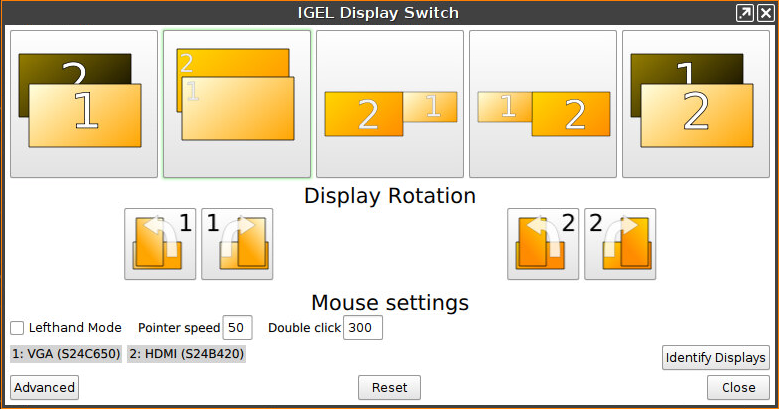Screen dimensions: 779x409
Task: Open the Advanced settings
Action: (44, 387)
